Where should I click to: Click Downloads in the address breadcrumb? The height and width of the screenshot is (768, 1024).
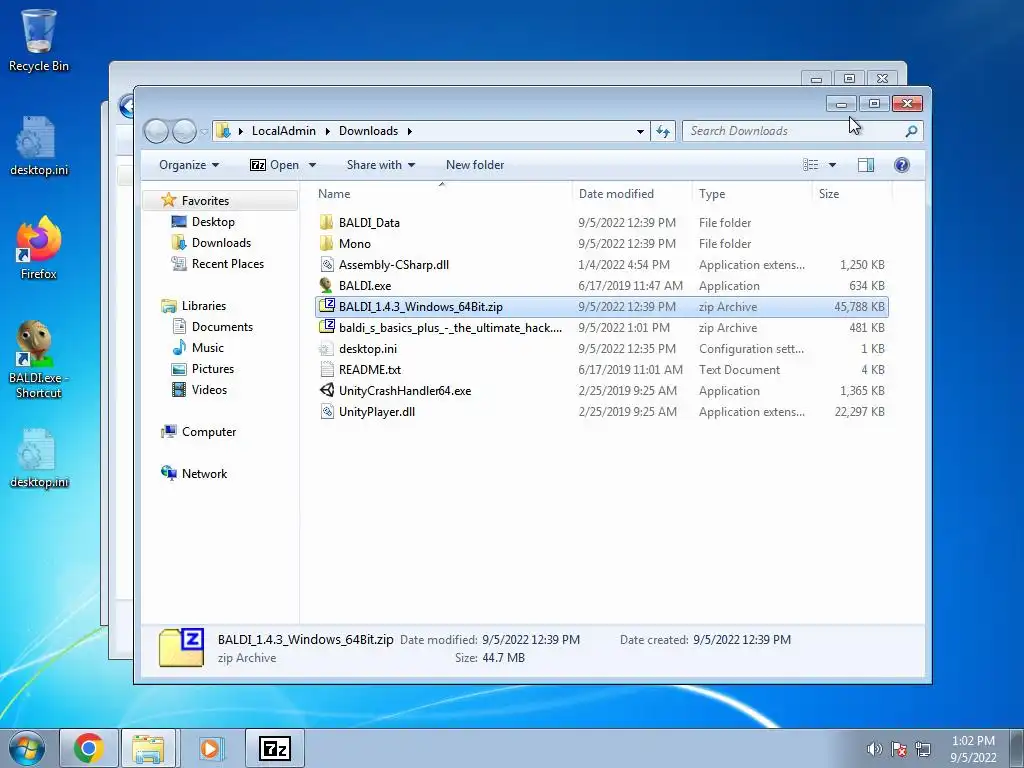(x=368, y=131)
